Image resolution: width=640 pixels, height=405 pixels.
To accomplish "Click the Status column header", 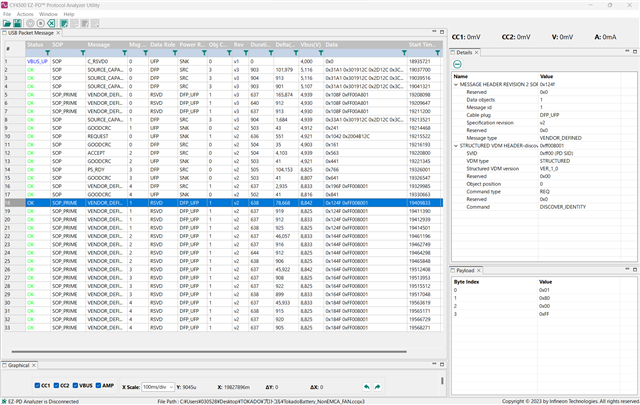I will 35,45.
